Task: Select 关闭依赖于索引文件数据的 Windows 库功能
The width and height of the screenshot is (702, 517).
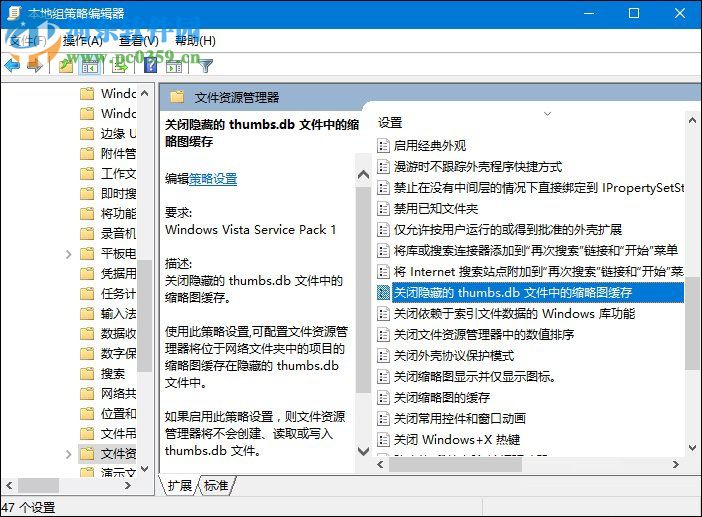Action: tap(514, 314)
